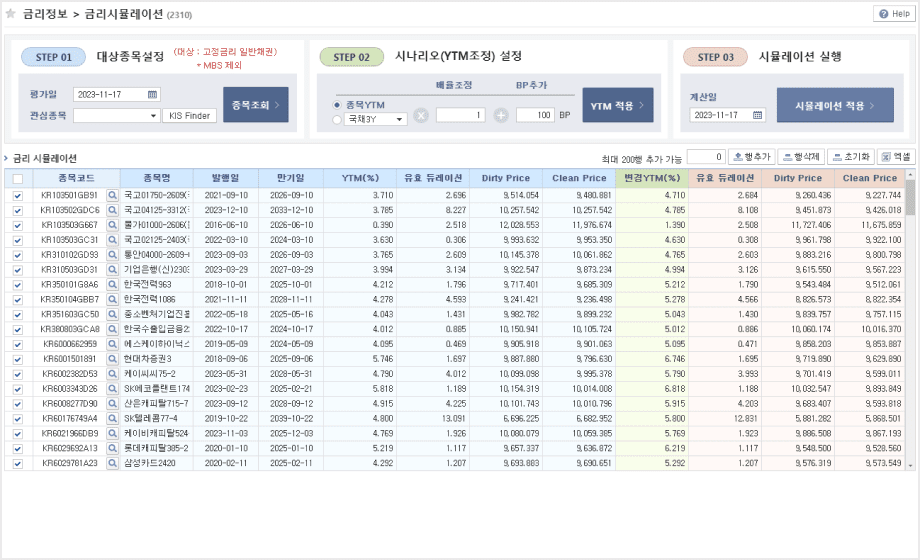Click magnifier icon for KR6029781A23

pos(112,463)
